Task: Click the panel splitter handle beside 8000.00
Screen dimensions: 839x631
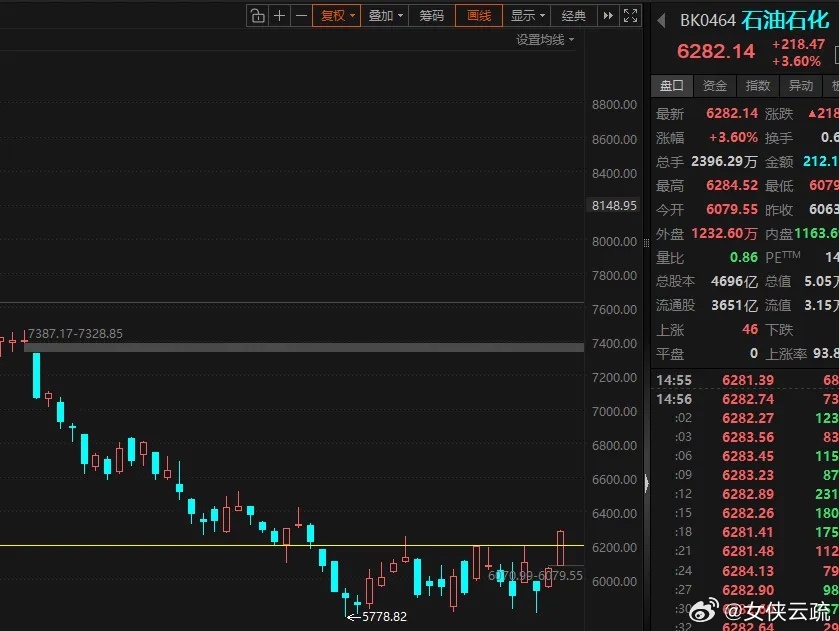Action: coord(646,243)
